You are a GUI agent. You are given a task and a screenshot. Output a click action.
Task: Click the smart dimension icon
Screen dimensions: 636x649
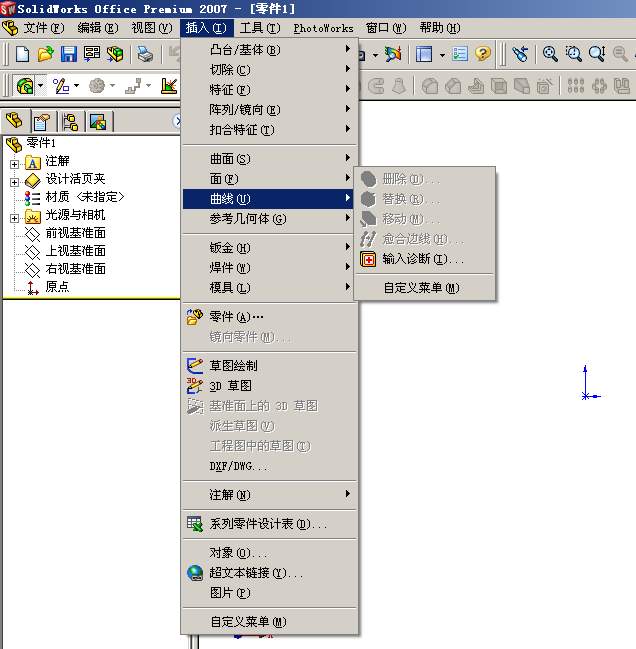tap(61, 86)
